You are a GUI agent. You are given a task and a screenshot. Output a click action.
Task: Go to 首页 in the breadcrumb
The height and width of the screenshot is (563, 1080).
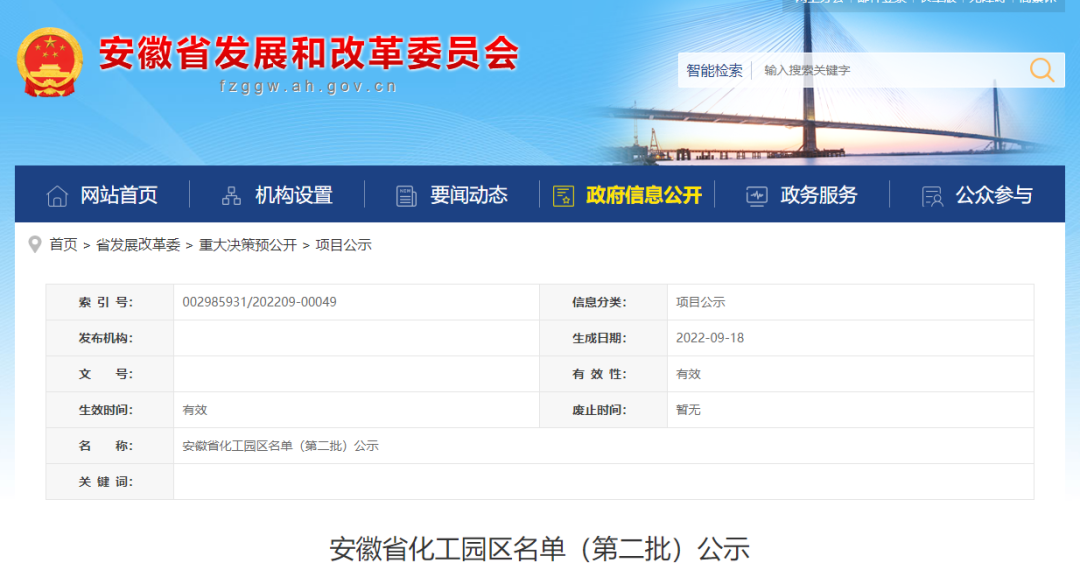(x=63, y=245)
